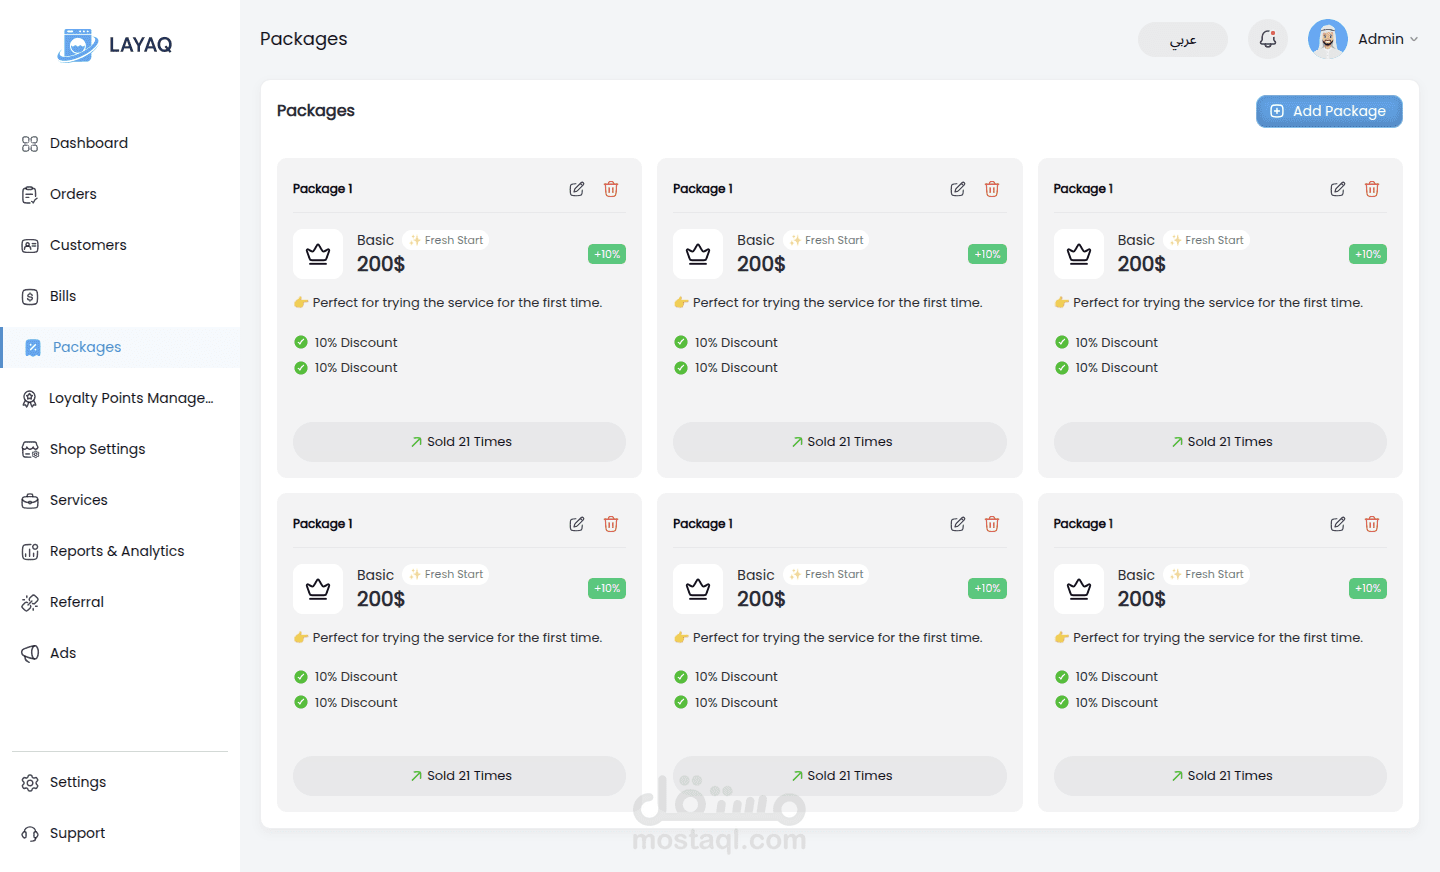The width and height of the screenshot is (1440, 872).
Task: Open the Support page
Action: [77, 833]
